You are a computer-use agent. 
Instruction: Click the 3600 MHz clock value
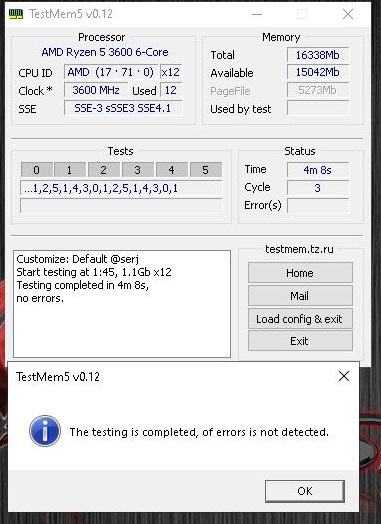pos(96,90)
